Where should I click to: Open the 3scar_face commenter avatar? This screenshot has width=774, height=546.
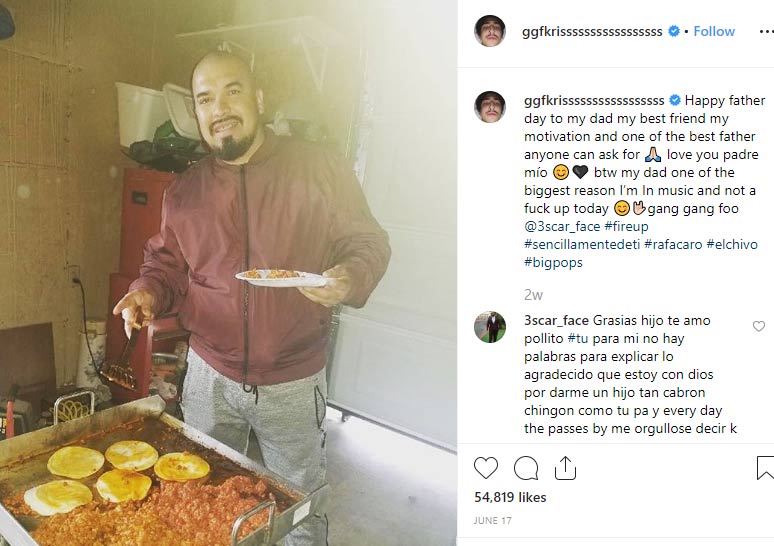[490, 327]
